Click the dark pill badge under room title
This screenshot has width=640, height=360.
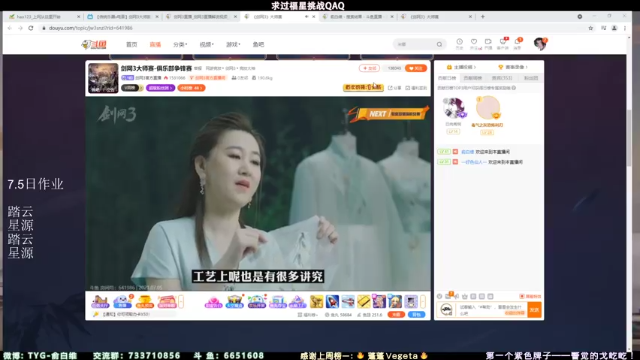tap(131, 88)
